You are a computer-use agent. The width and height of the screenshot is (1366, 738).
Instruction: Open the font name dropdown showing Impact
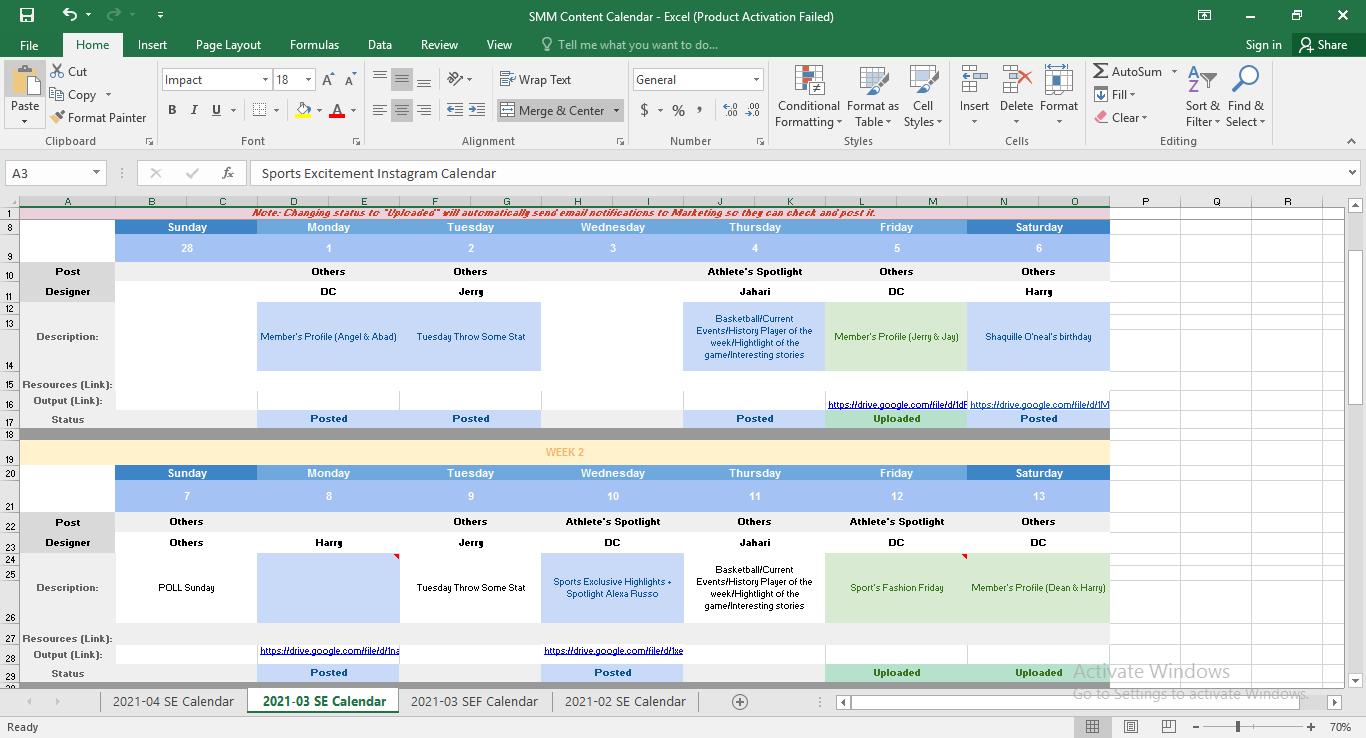265,80
